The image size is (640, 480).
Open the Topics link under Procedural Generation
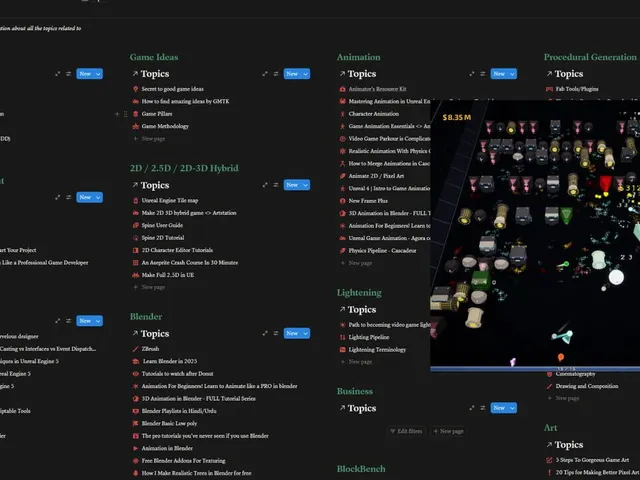[564, 74]
